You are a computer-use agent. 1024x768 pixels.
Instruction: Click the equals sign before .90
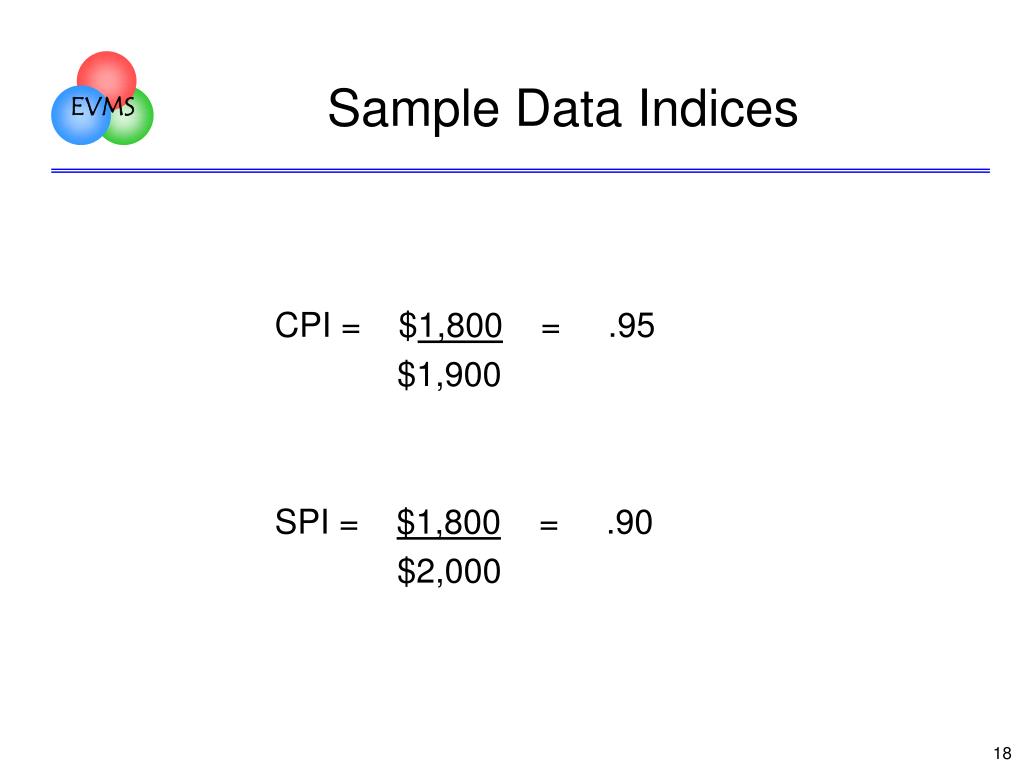[x=549, y=525]
